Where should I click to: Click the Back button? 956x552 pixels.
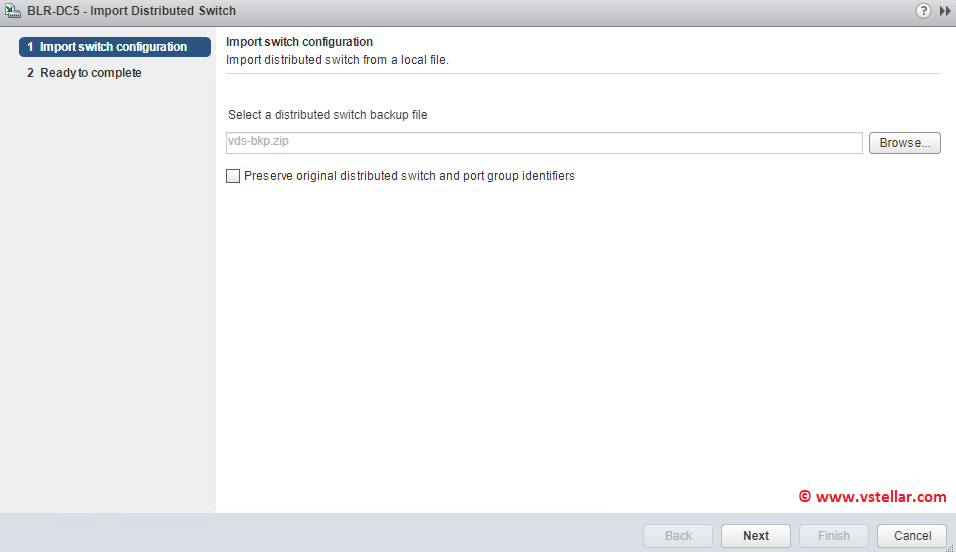point(678,536)
